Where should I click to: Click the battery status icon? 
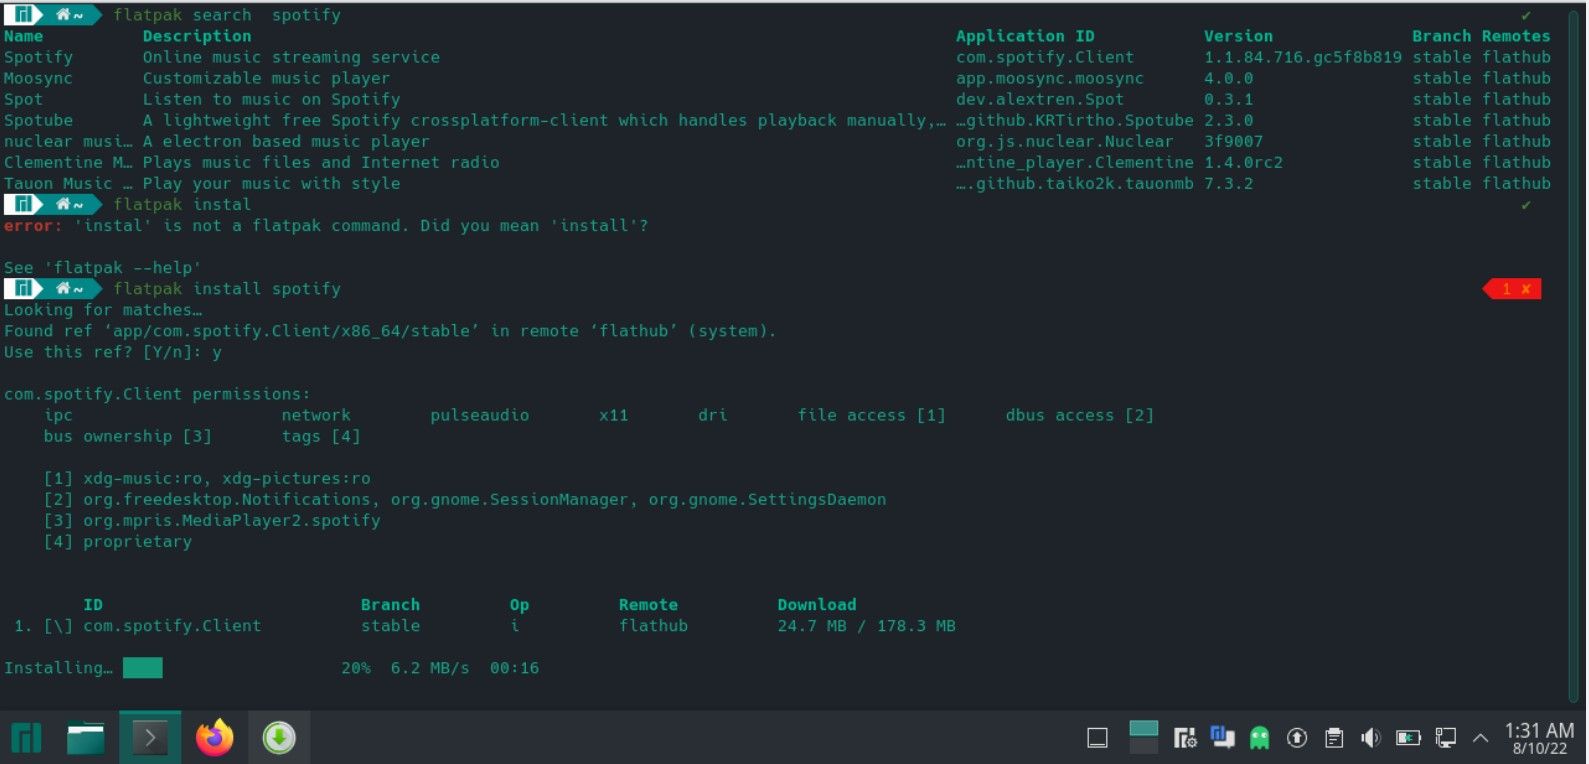tap(1408, 738)
